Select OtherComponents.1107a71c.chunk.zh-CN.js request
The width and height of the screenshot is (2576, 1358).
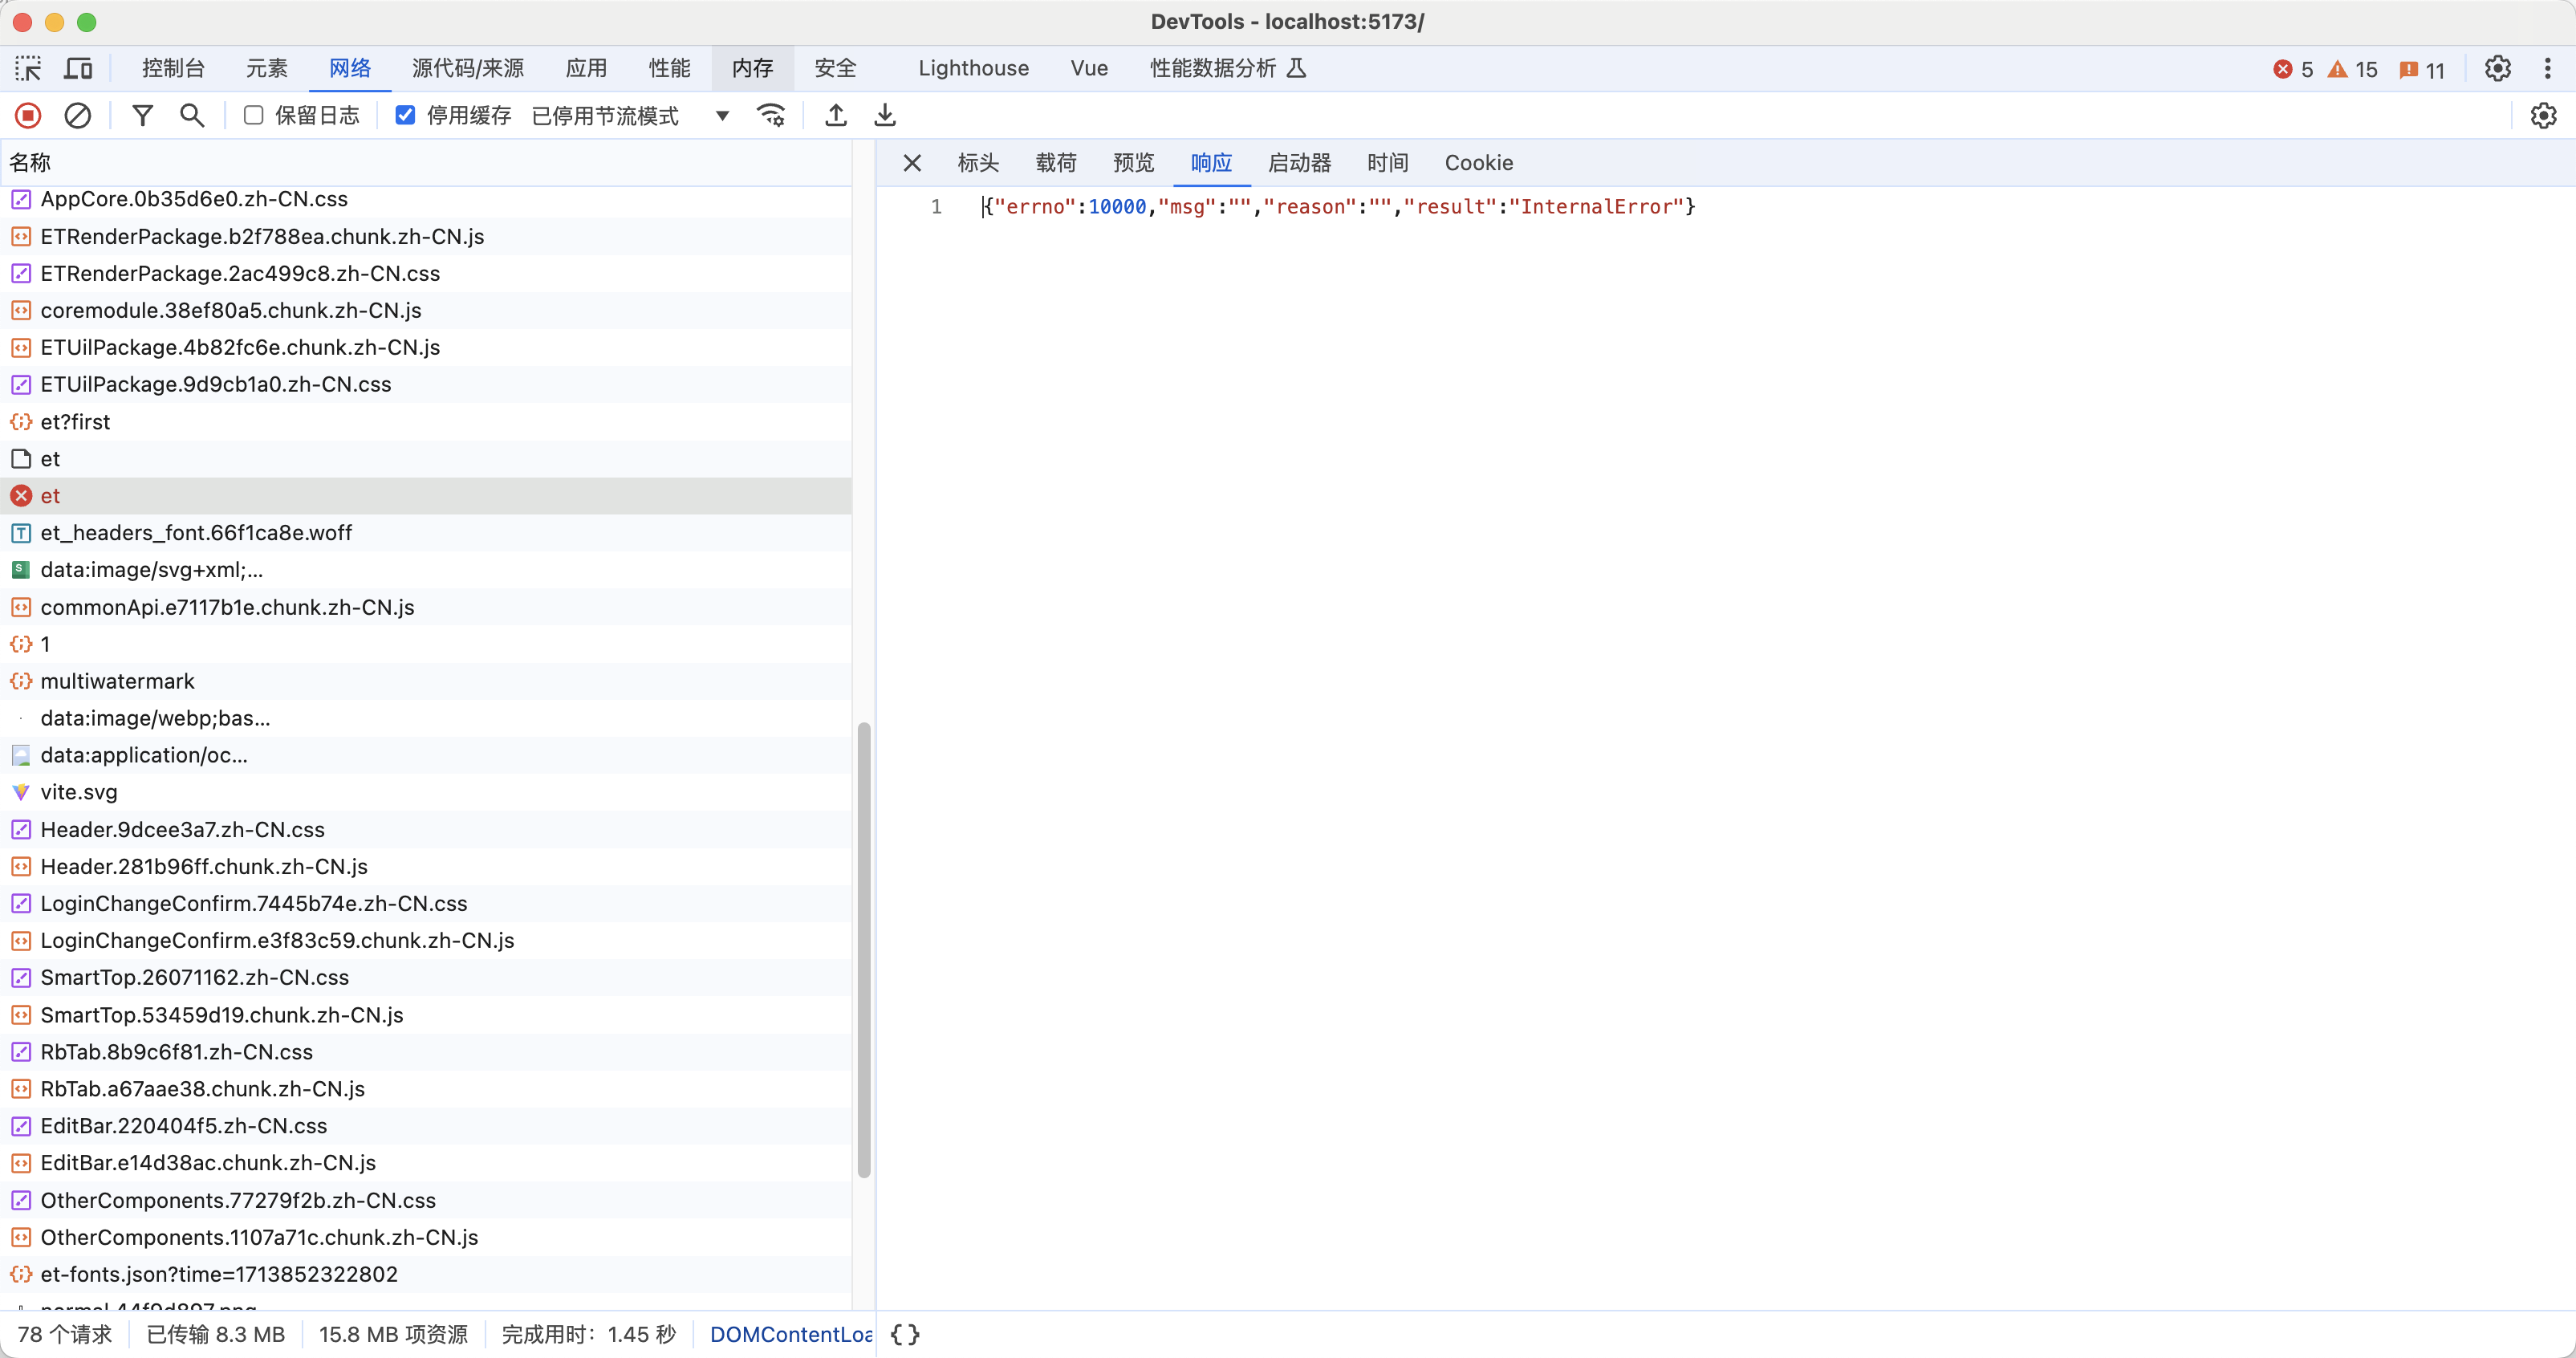(426, 1237)
